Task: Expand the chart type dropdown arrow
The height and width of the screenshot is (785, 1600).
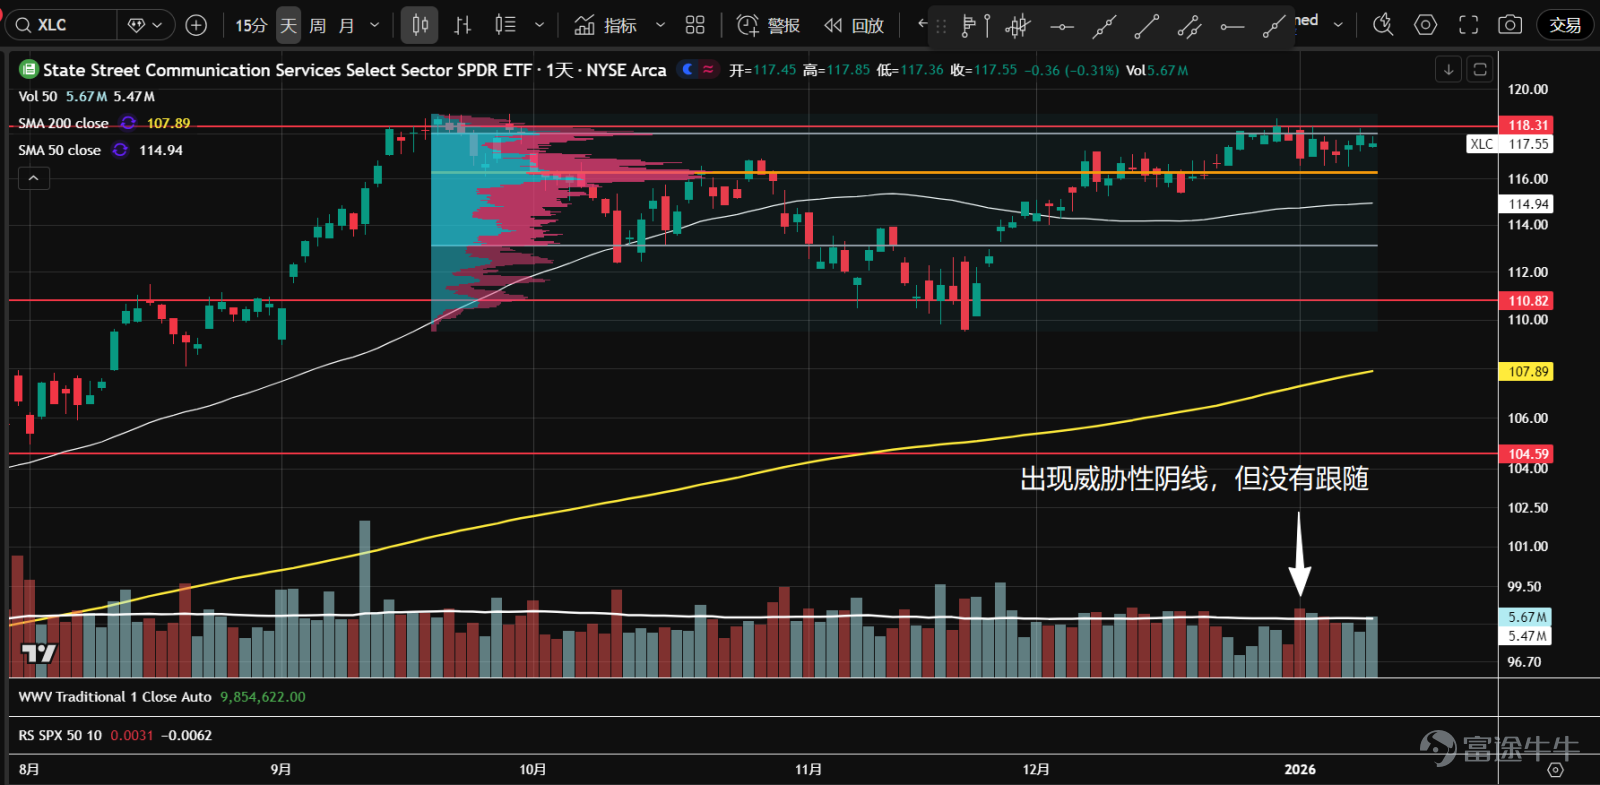Action: (x=540, y=25)
